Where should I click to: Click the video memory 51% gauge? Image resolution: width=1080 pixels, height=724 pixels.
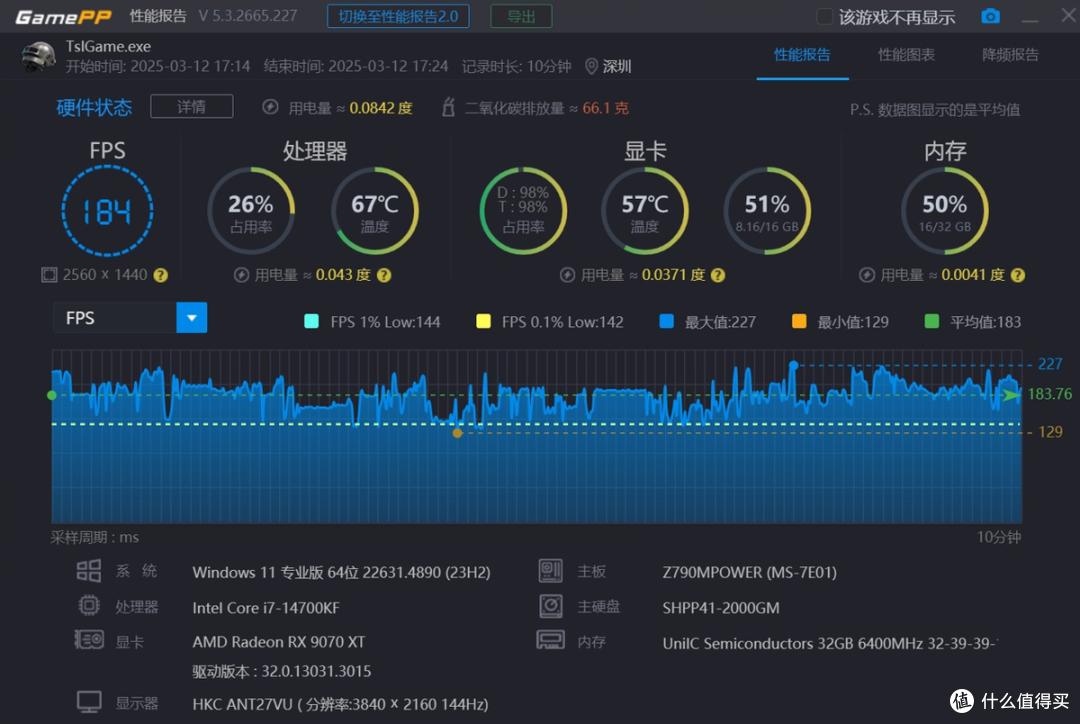767,211
